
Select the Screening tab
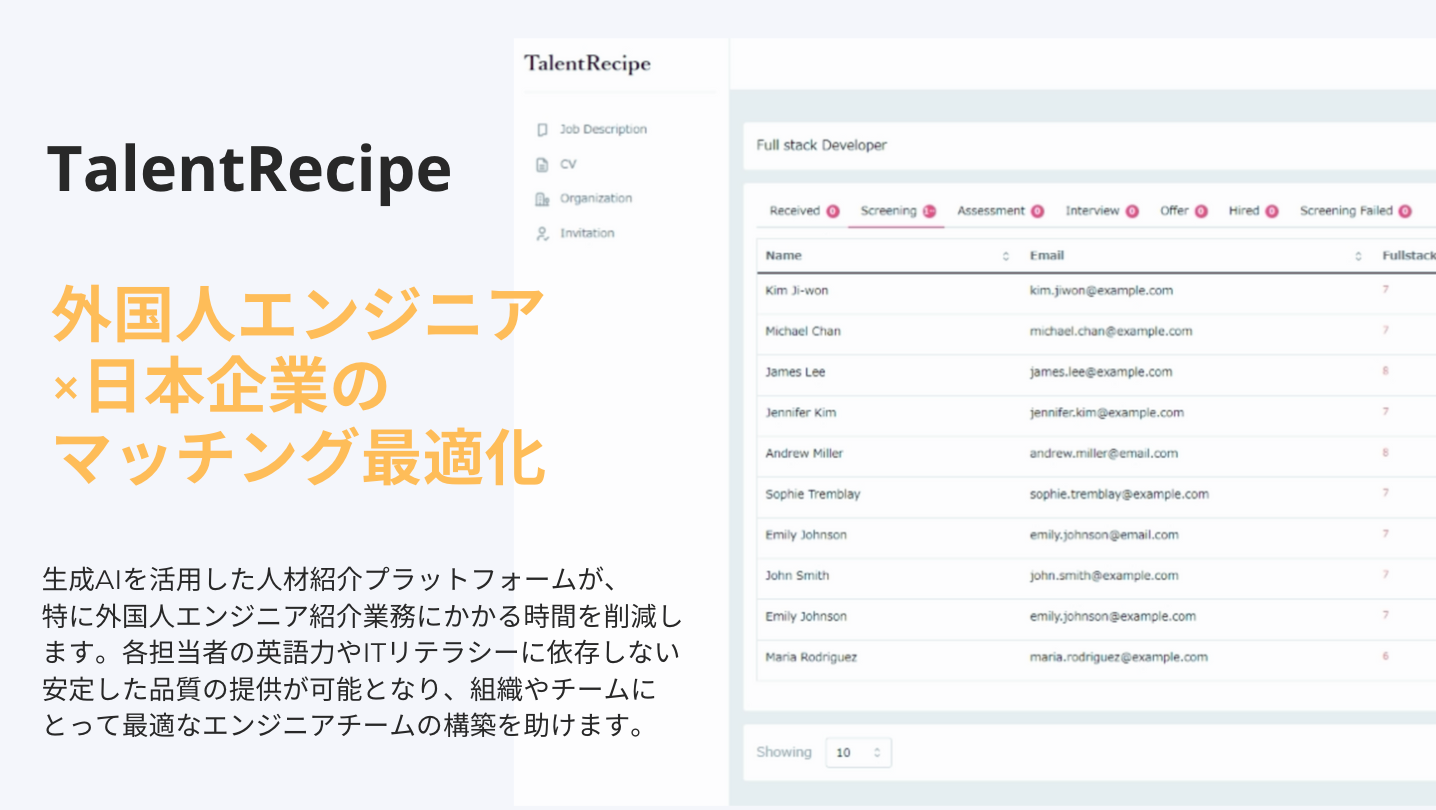pos(897,211)
